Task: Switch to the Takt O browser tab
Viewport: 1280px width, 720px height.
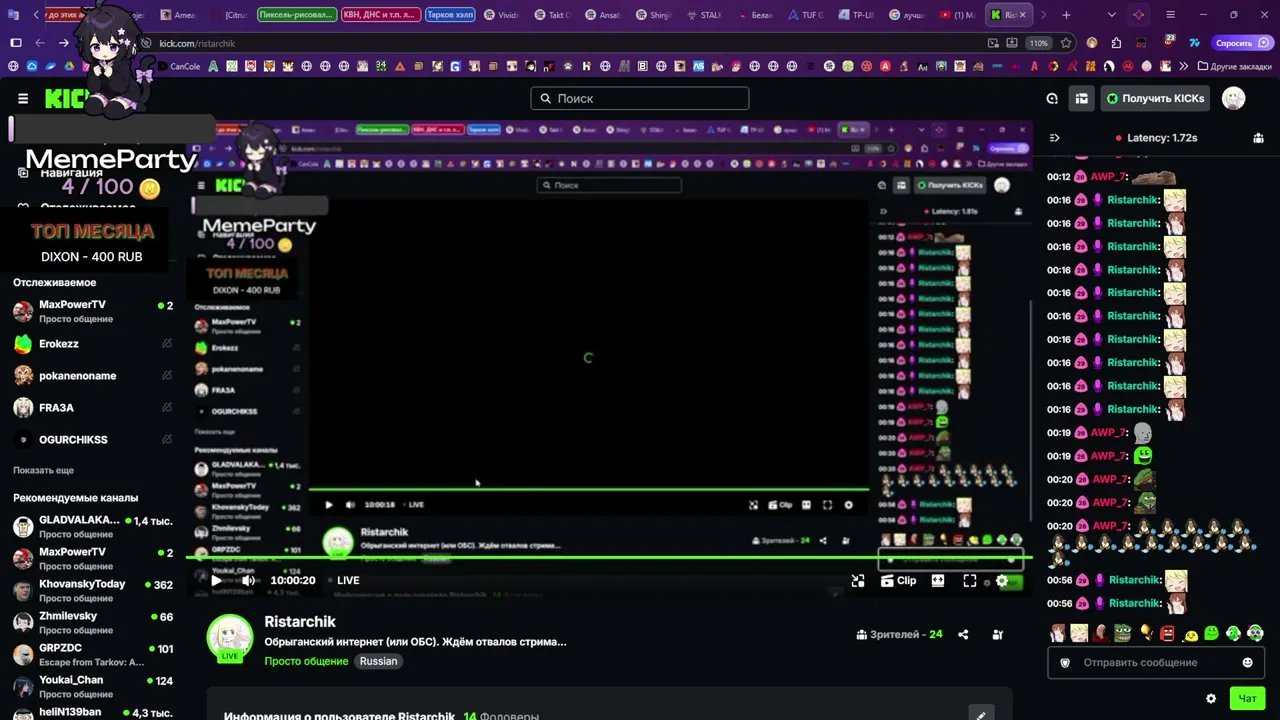Action: (551, 15)
